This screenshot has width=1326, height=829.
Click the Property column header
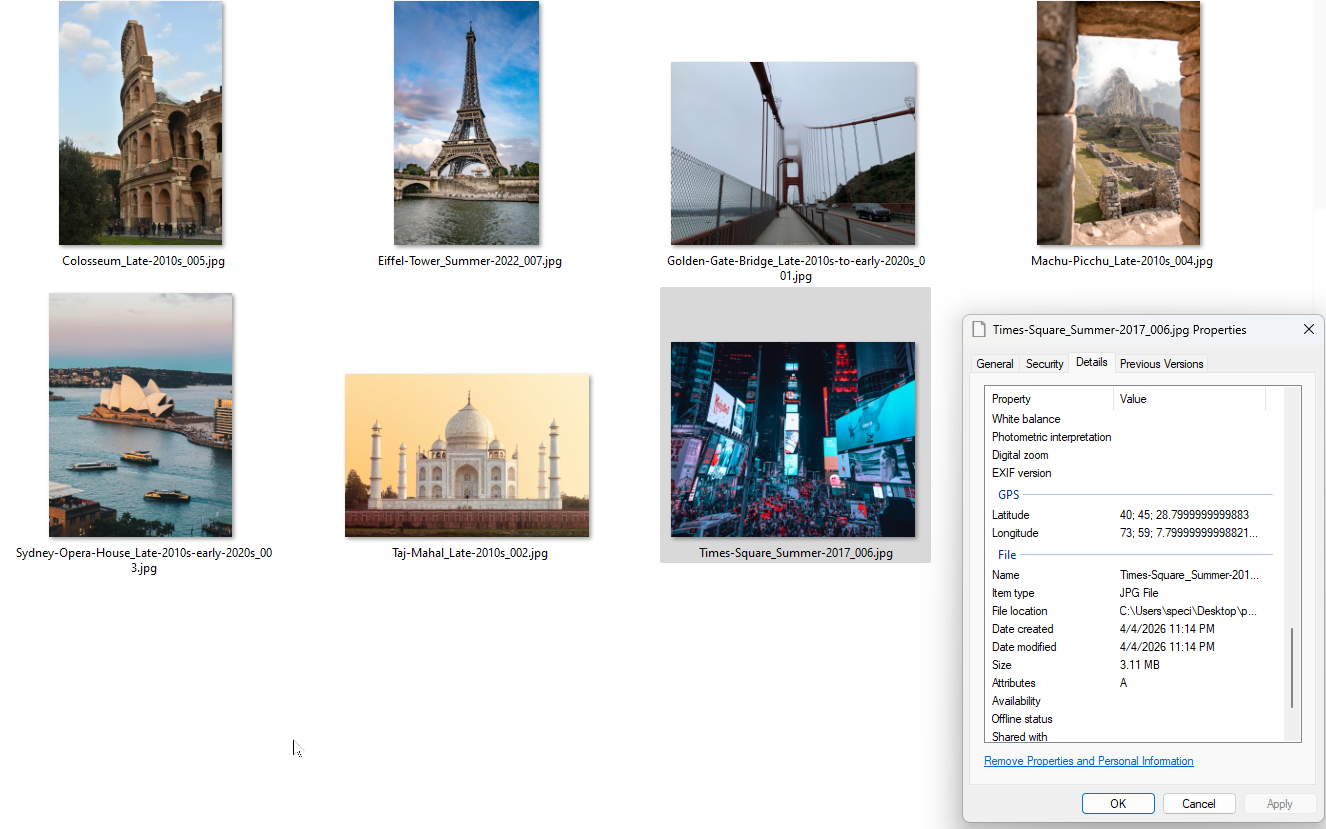tap(1048, 399)
